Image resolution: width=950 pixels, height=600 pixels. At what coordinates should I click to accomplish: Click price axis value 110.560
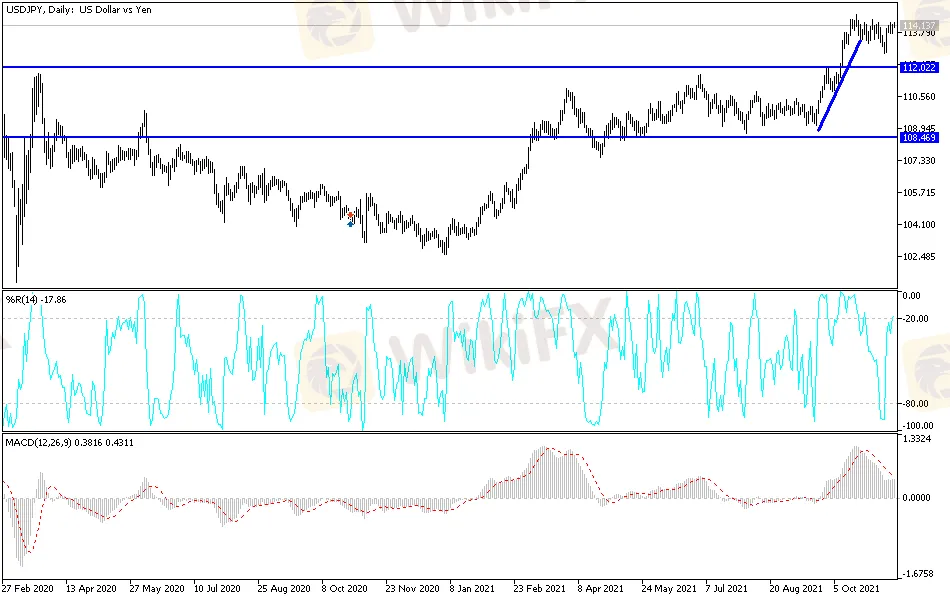[919, 96]
